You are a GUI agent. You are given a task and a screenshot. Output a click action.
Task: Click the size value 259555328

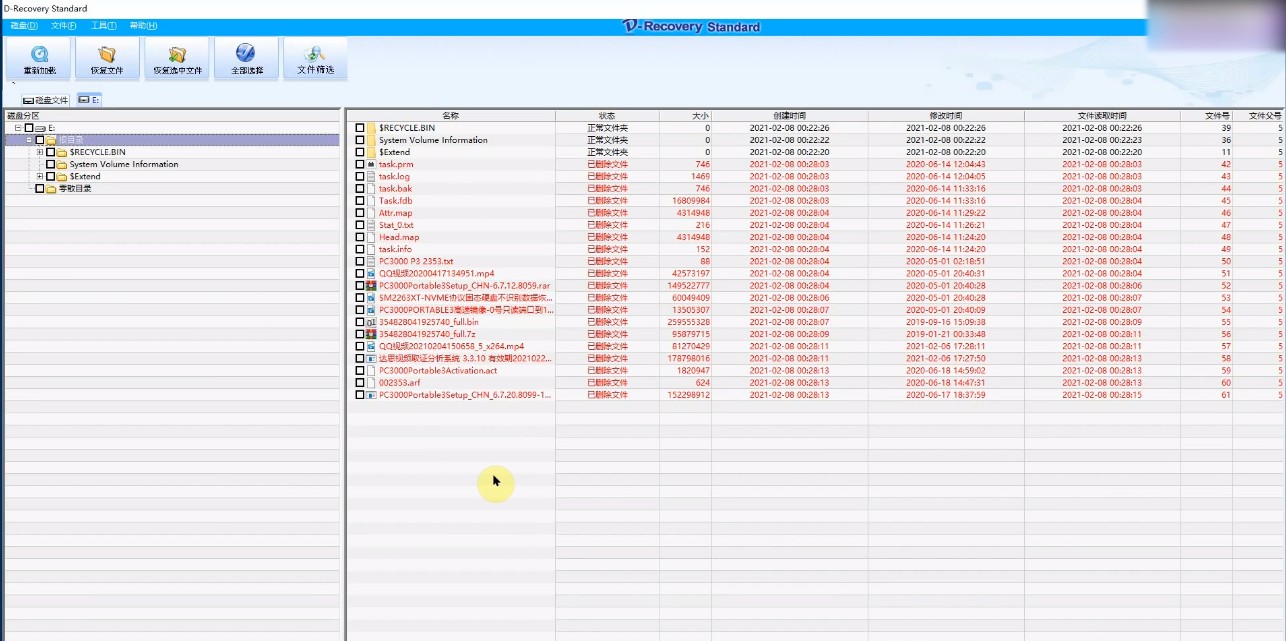pos(688,322)
